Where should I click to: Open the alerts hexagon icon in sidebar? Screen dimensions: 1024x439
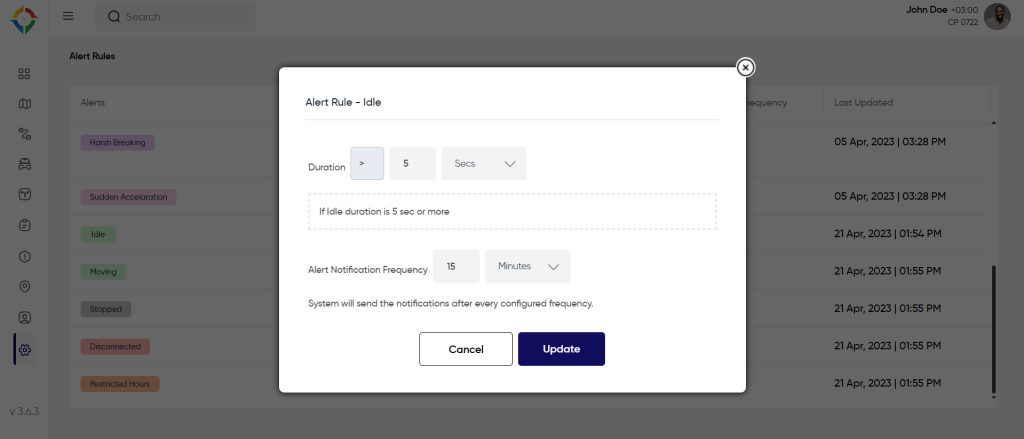click(25, 256)
